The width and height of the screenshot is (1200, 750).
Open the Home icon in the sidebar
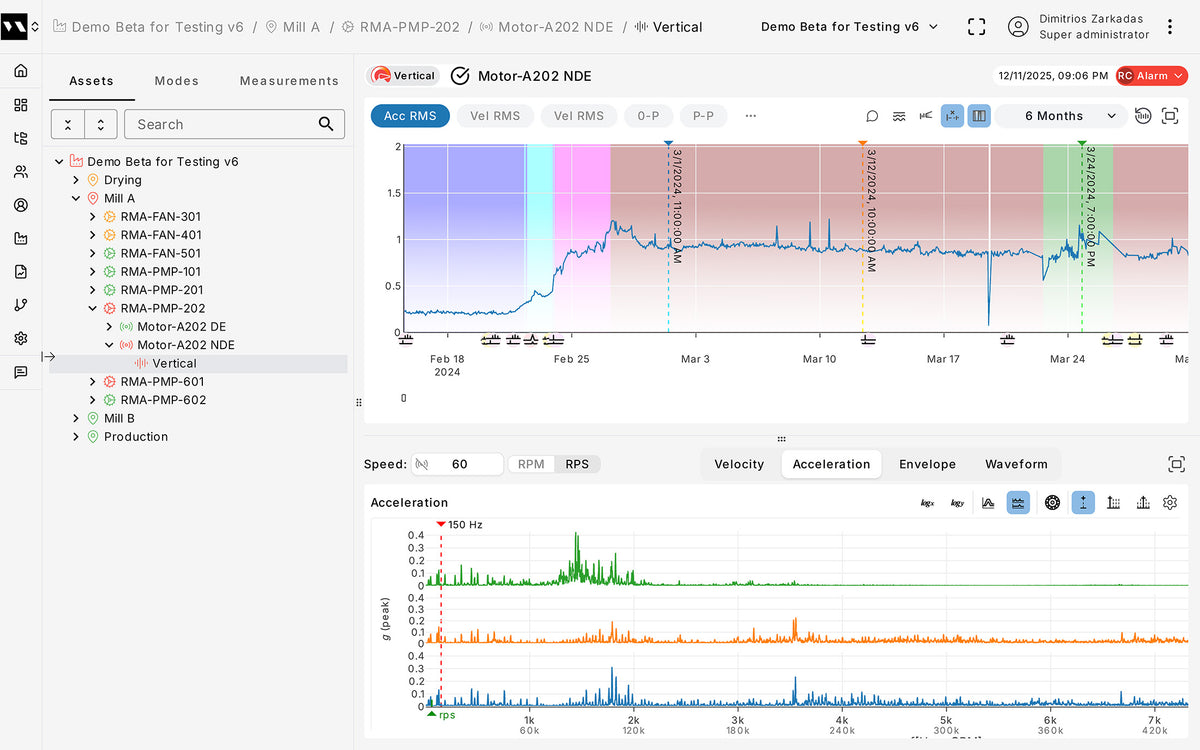click(x=21, y=71)
